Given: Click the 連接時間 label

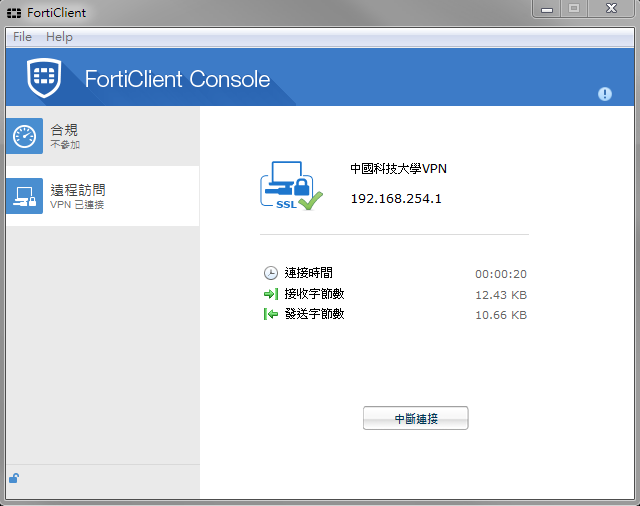Looking at the screenshot, I should (x=309, y=273).
